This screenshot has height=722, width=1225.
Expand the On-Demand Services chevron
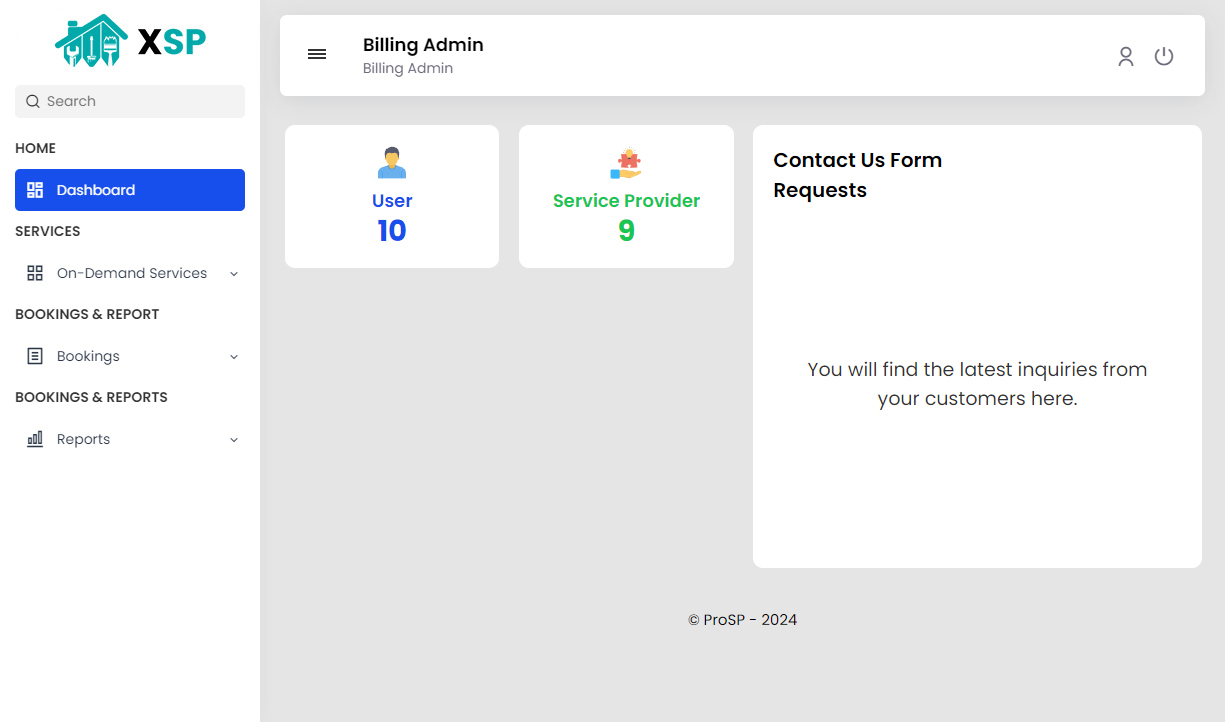[x=234, y=274]
